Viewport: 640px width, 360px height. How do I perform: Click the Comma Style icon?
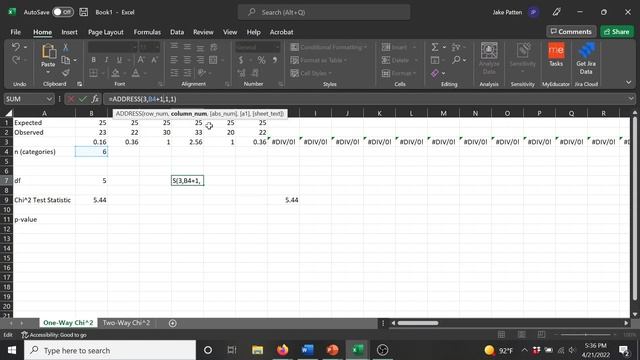pyautogui.click(x=275, y=60)
